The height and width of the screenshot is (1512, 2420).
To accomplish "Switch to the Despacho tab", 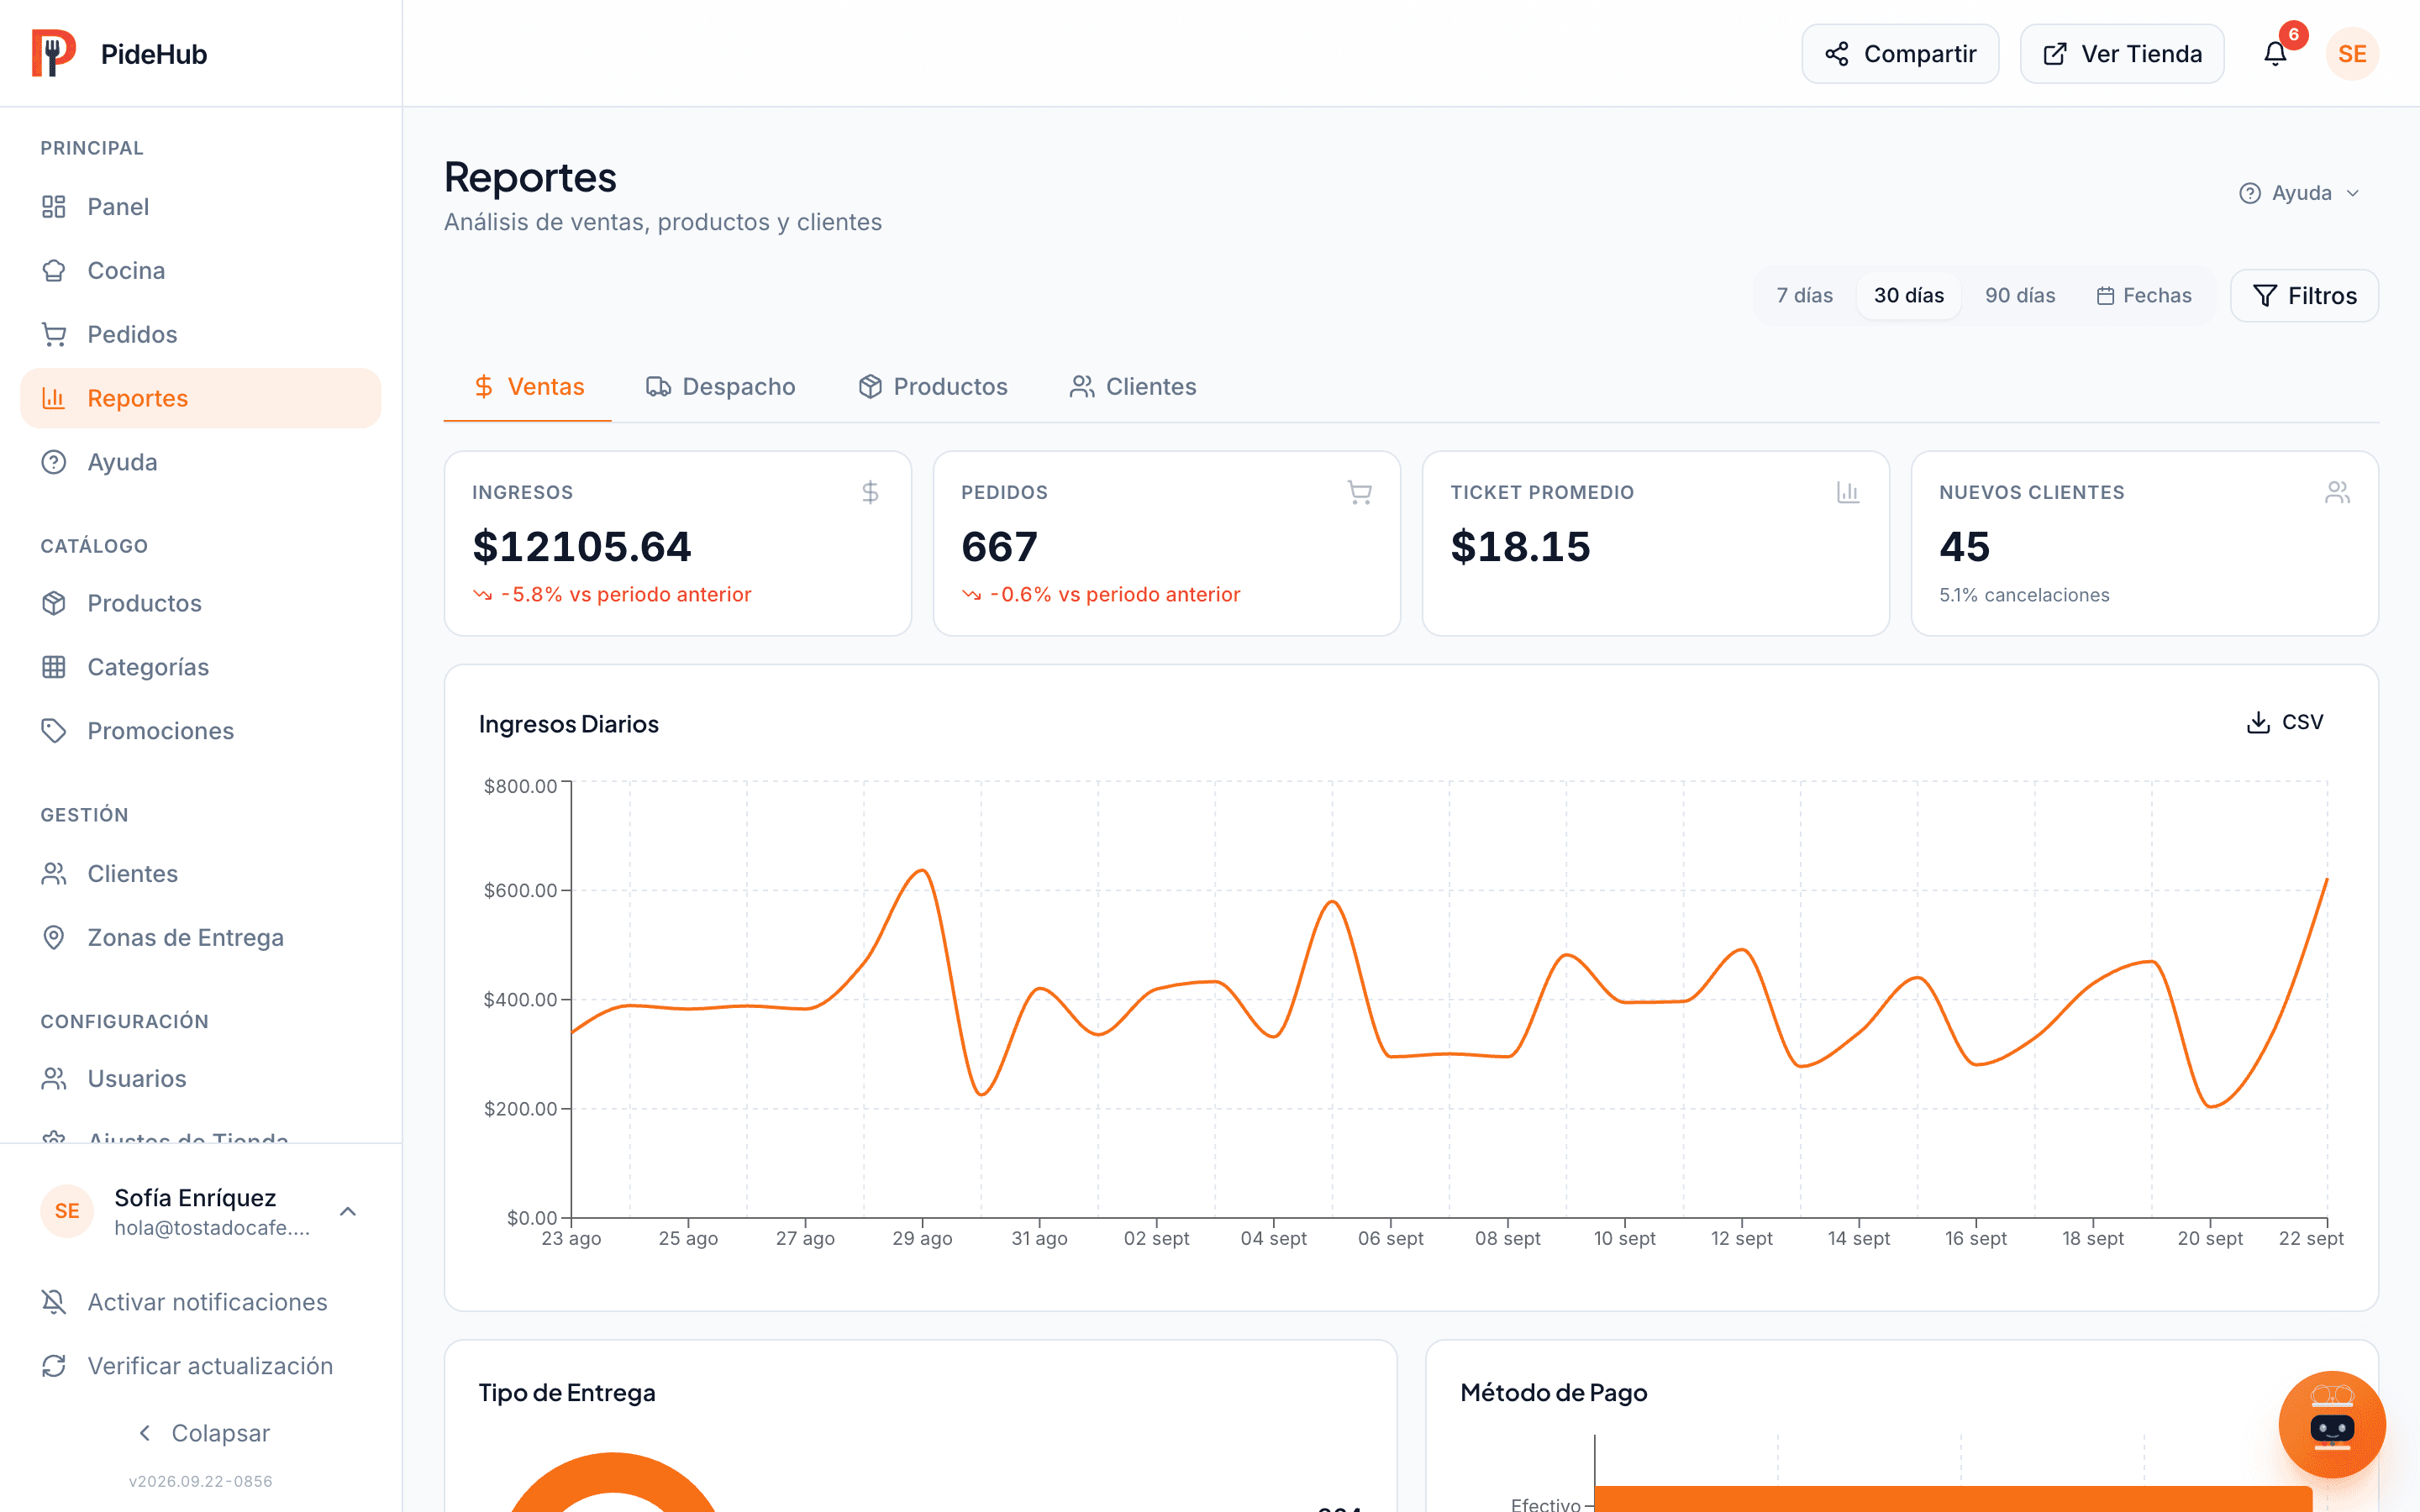I will coord(721,387).
